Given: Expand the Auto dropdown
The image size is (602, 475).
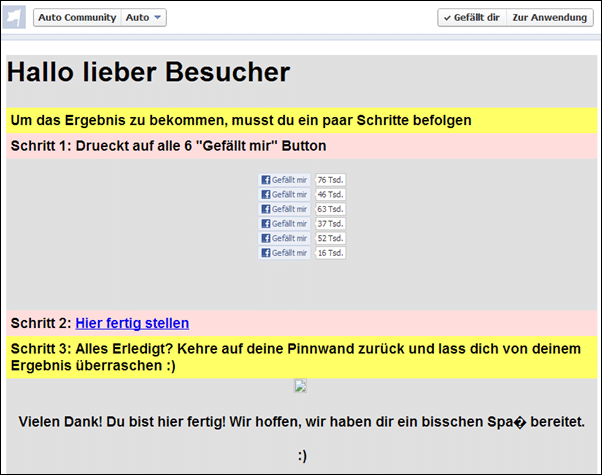Looking at the screenshot, I should [144, 18].
